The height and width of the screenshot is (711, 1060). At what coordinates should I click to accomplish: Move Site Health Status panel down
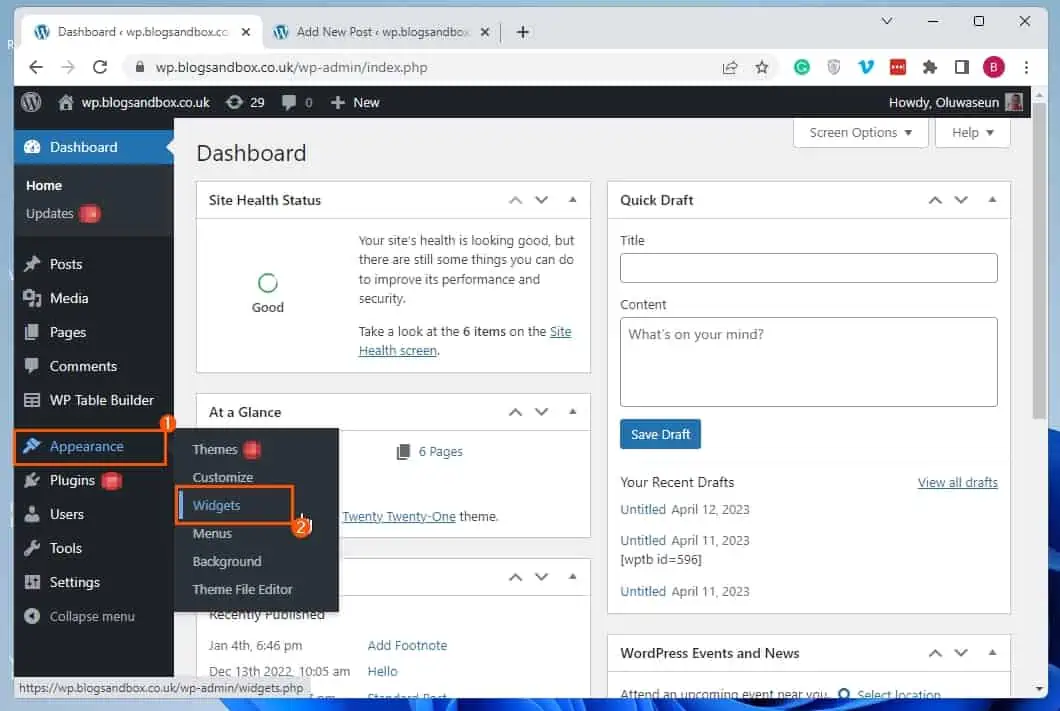[x=541, y=200]
